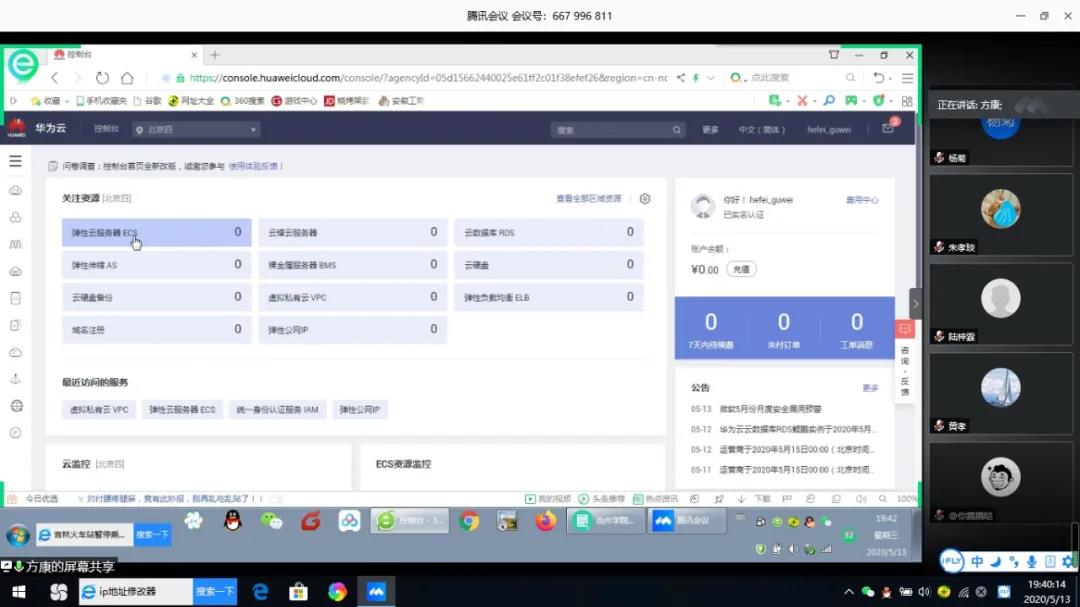
Task: Show hidden icons chevron in local system tray
Action: tap(849, 592)
